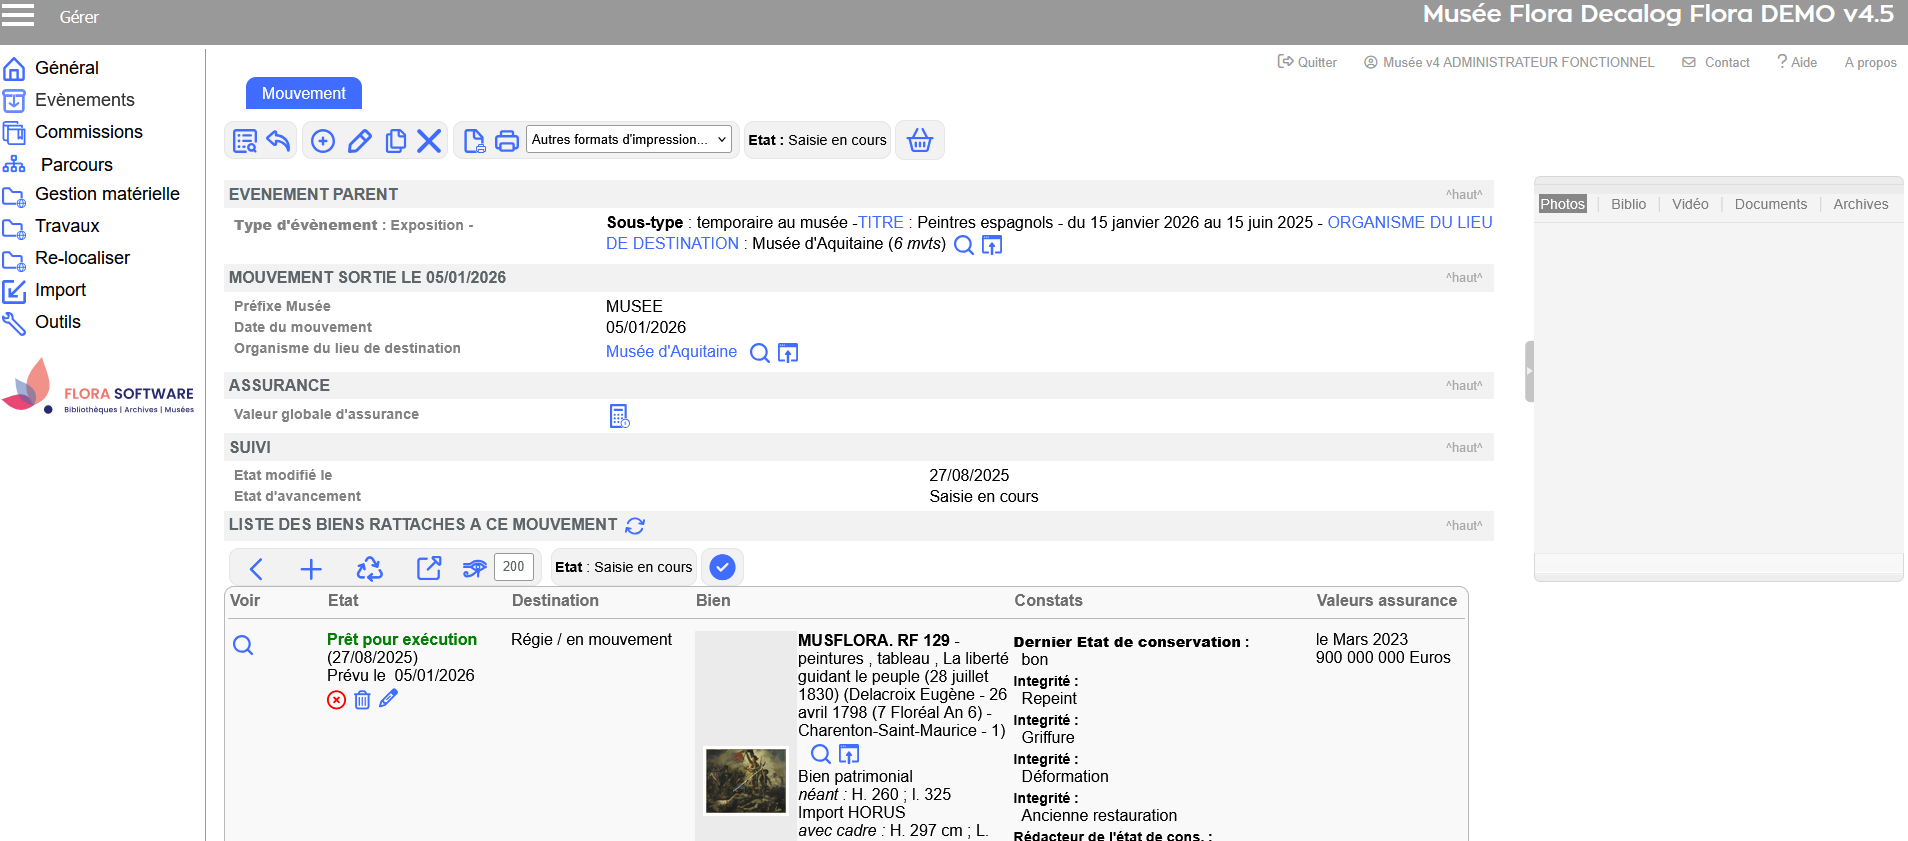Open the Musée d'Aquitaine destination link

click(x=671, y=352)
